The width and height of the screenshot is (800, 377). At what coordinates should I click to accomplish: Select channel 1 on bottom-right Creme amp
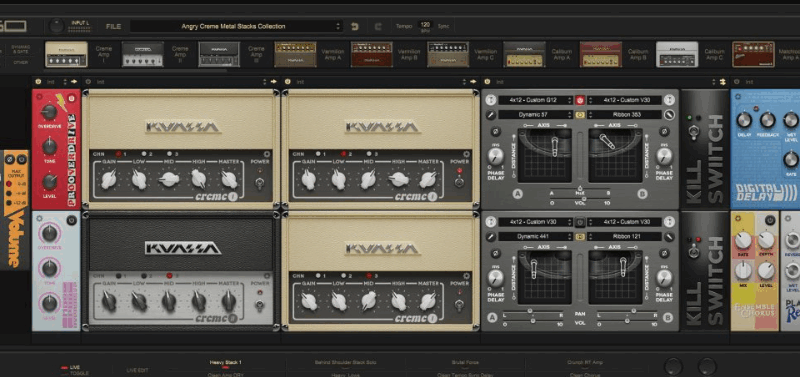(318, 275)
